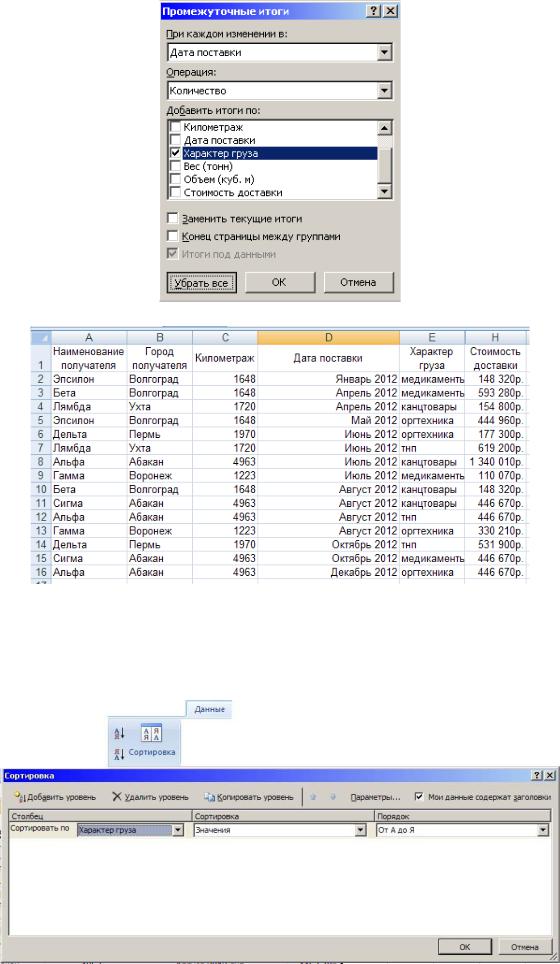This screenshot has height=964, width=560.
Task: Select column A header
Action: 89,337
